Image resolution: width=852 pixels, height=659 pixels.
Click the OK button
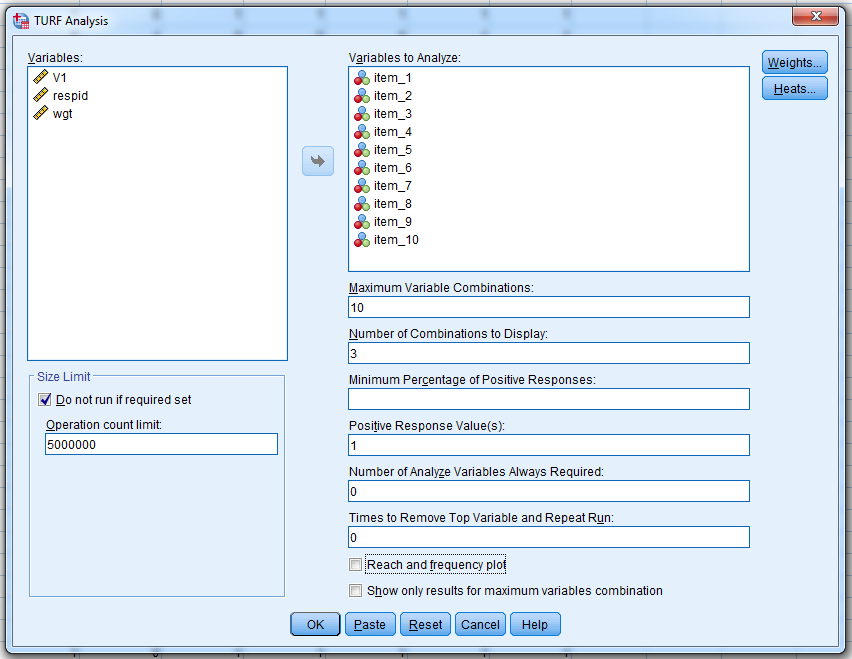click(x=314, y=624)
